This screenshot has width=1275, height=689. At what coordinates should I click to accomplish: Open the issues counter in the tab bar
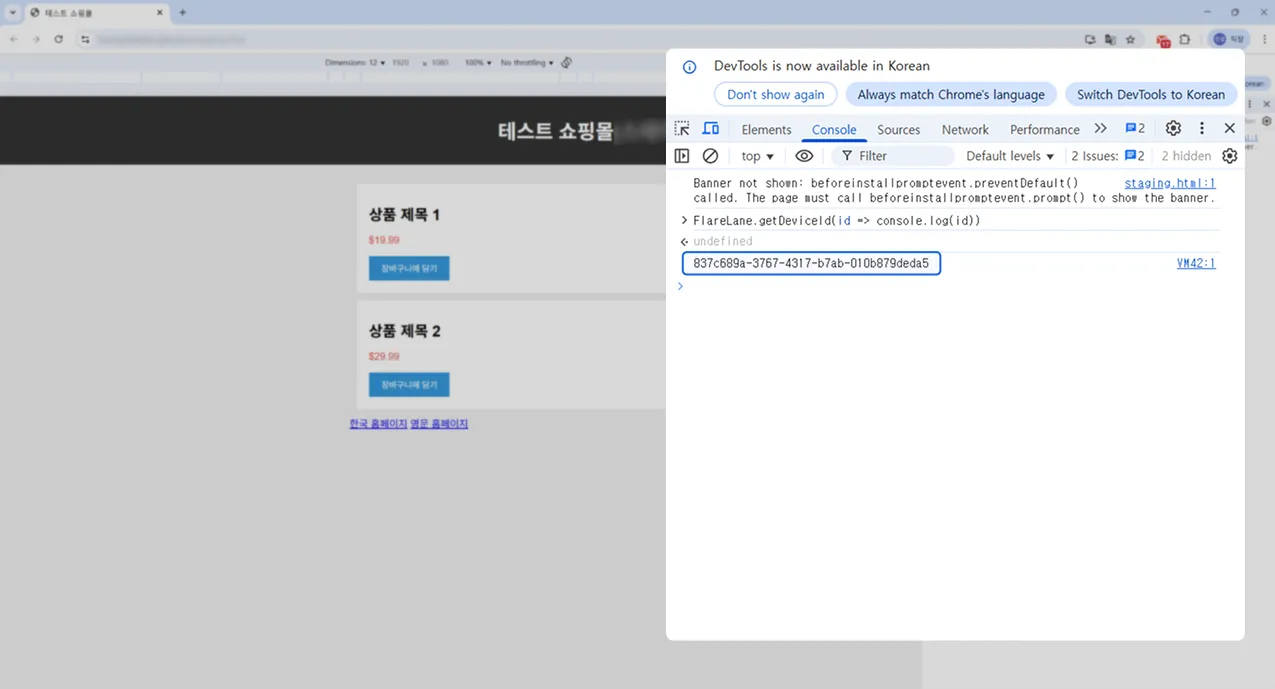tap(1135, 129)
